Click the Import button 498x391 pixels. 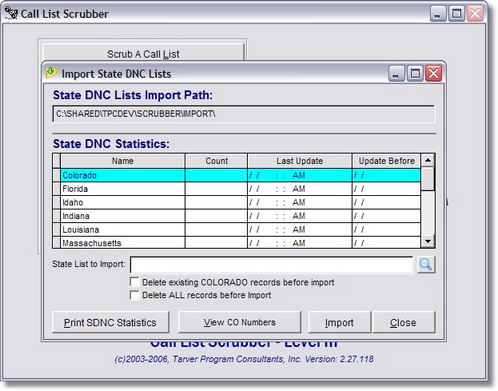click(x=339, y=322)
